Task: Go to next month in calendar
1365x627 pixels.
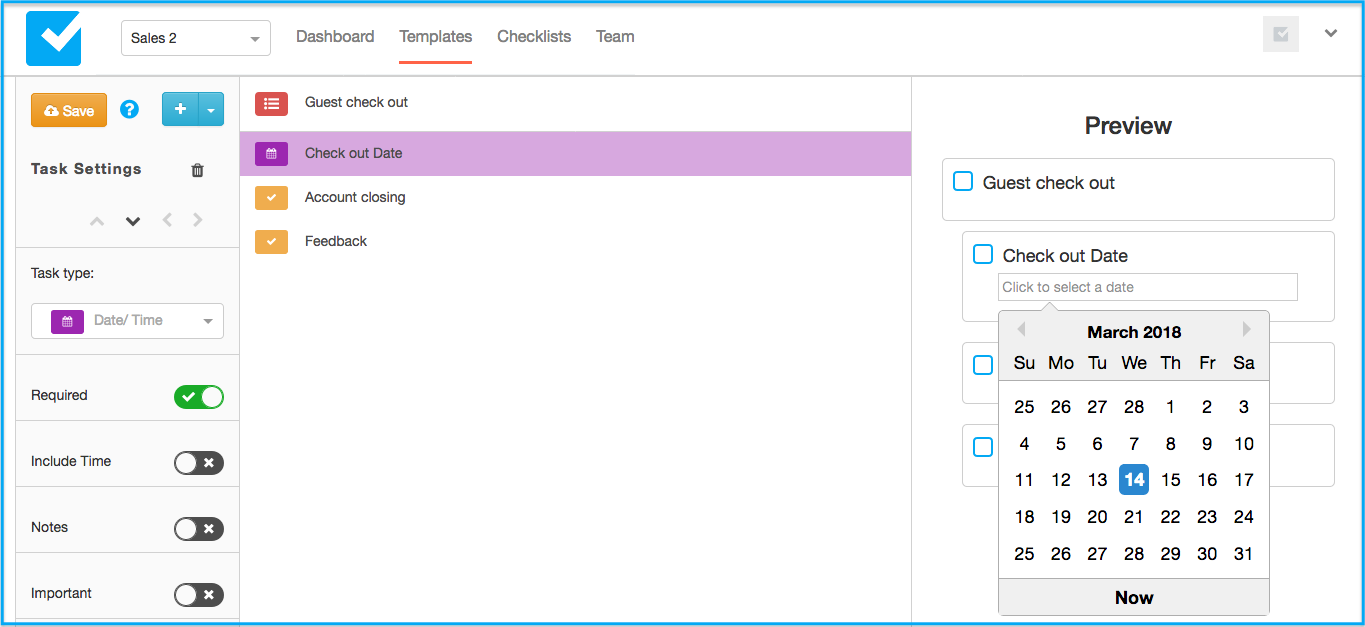Action: click(1246, 330)
